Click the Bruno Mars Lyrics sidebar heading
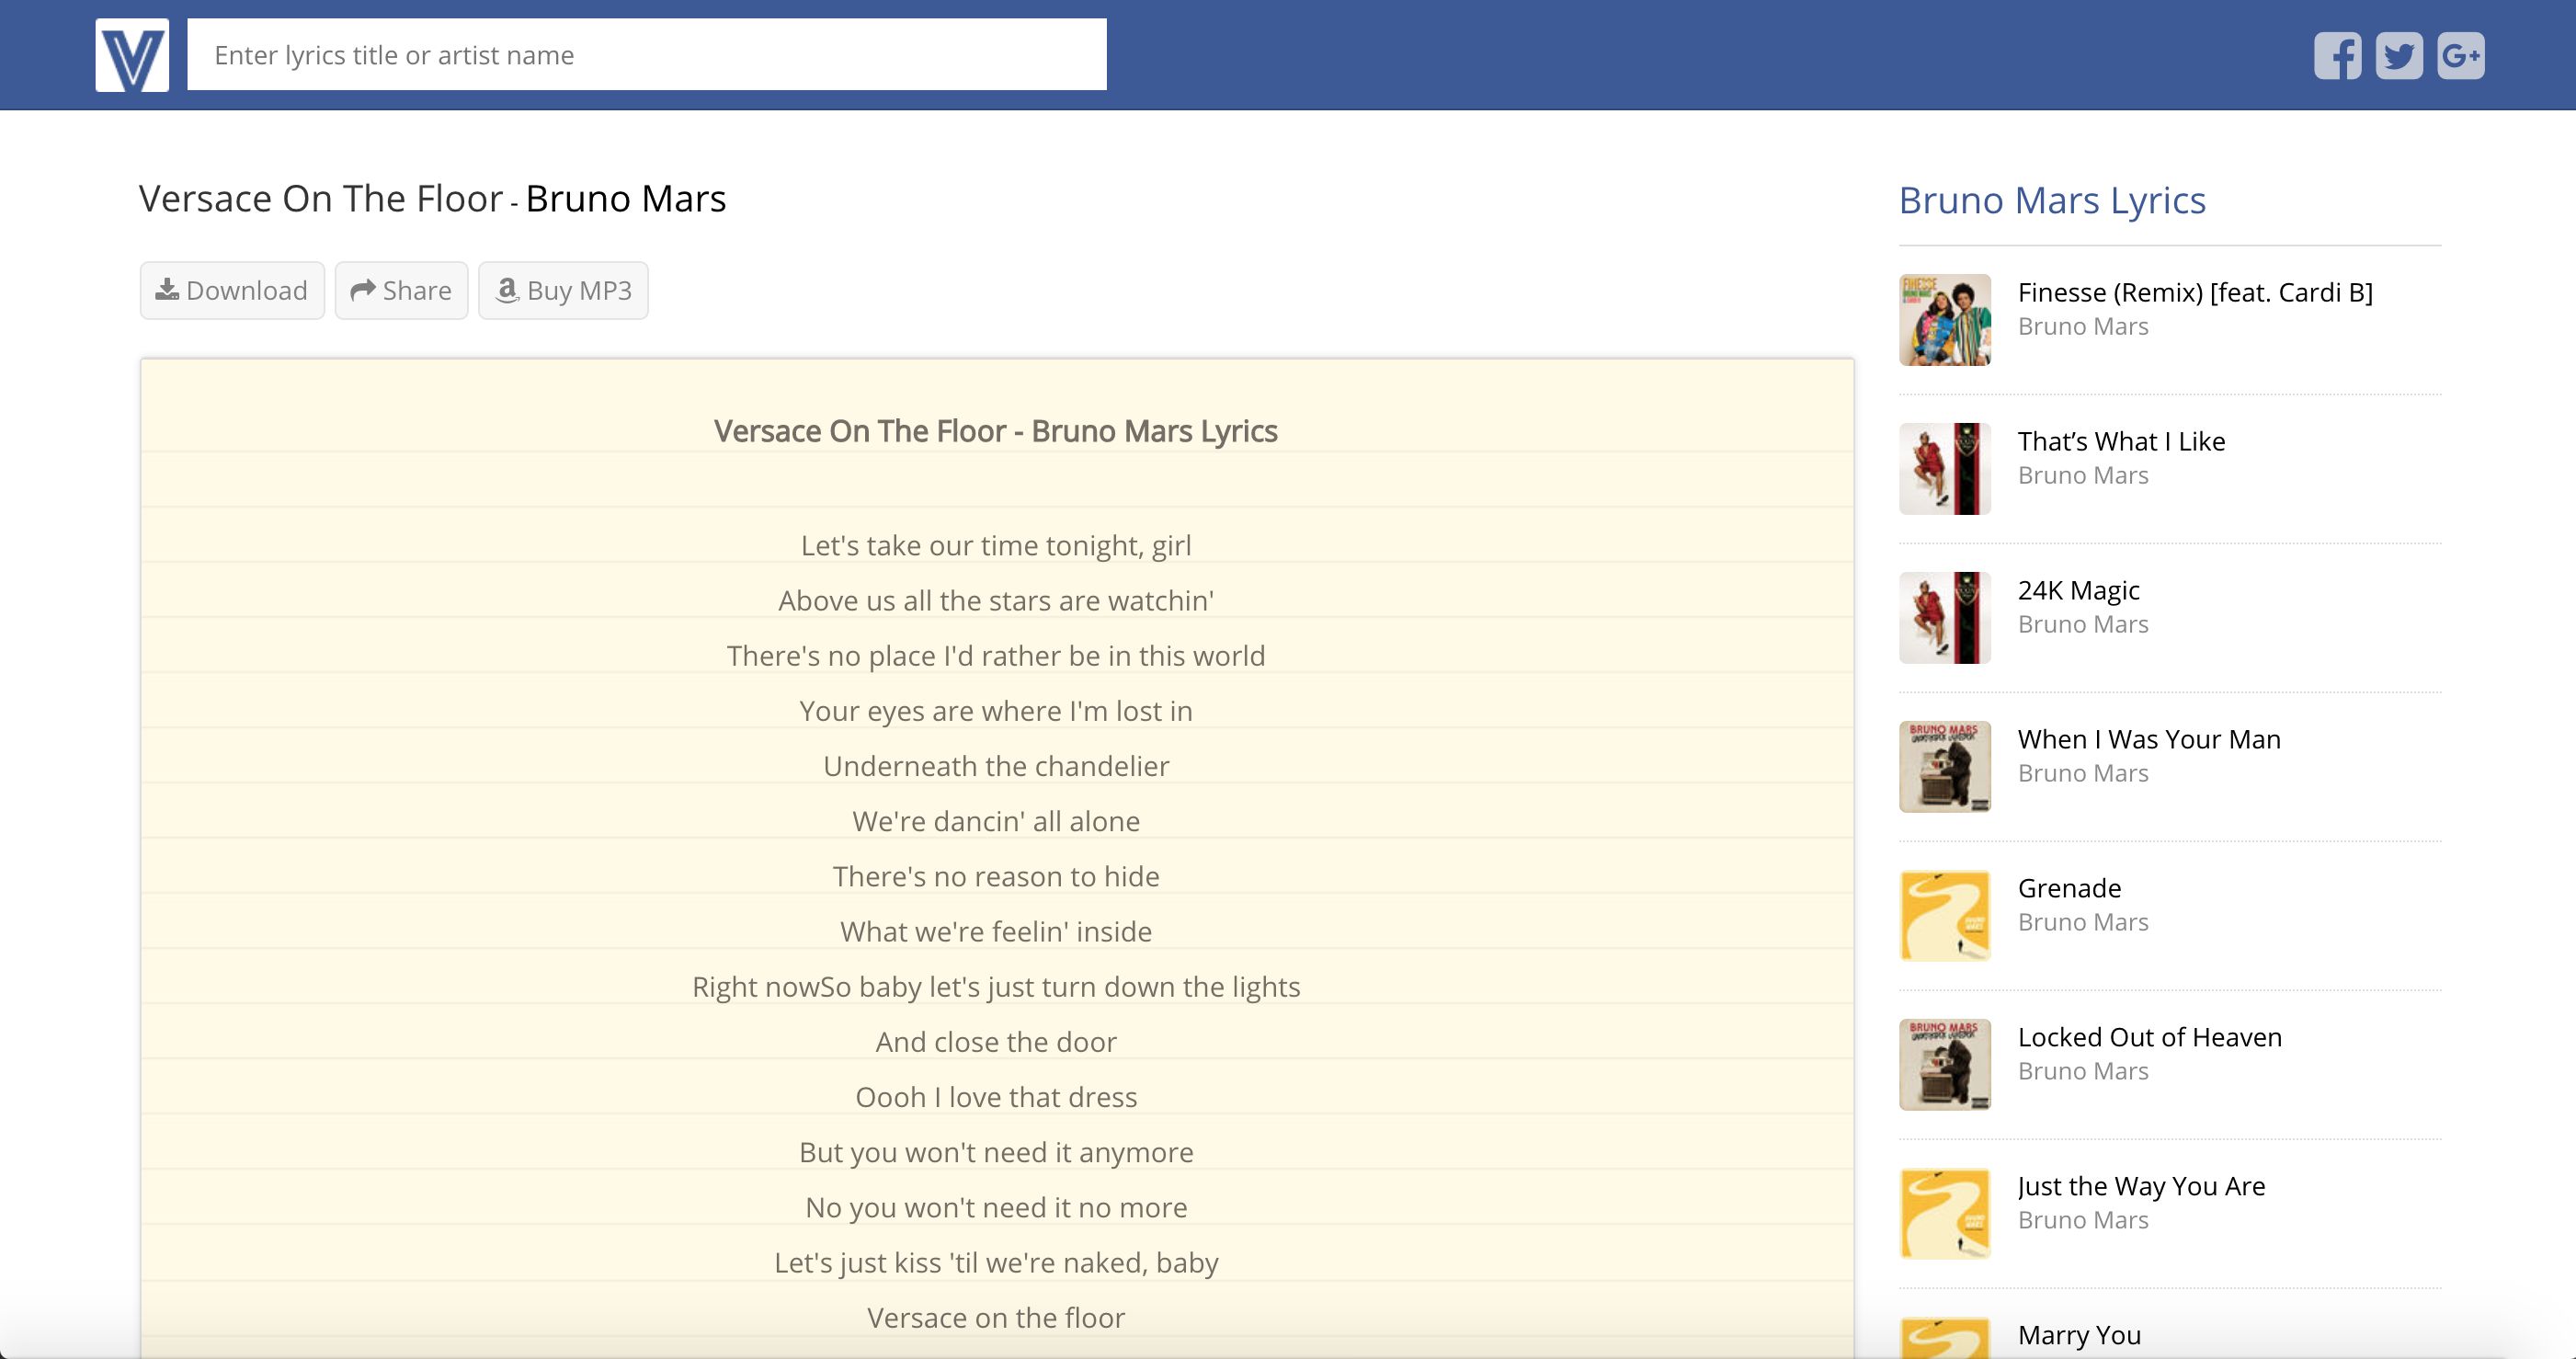2576x1359 pixels. (2052, 201)
